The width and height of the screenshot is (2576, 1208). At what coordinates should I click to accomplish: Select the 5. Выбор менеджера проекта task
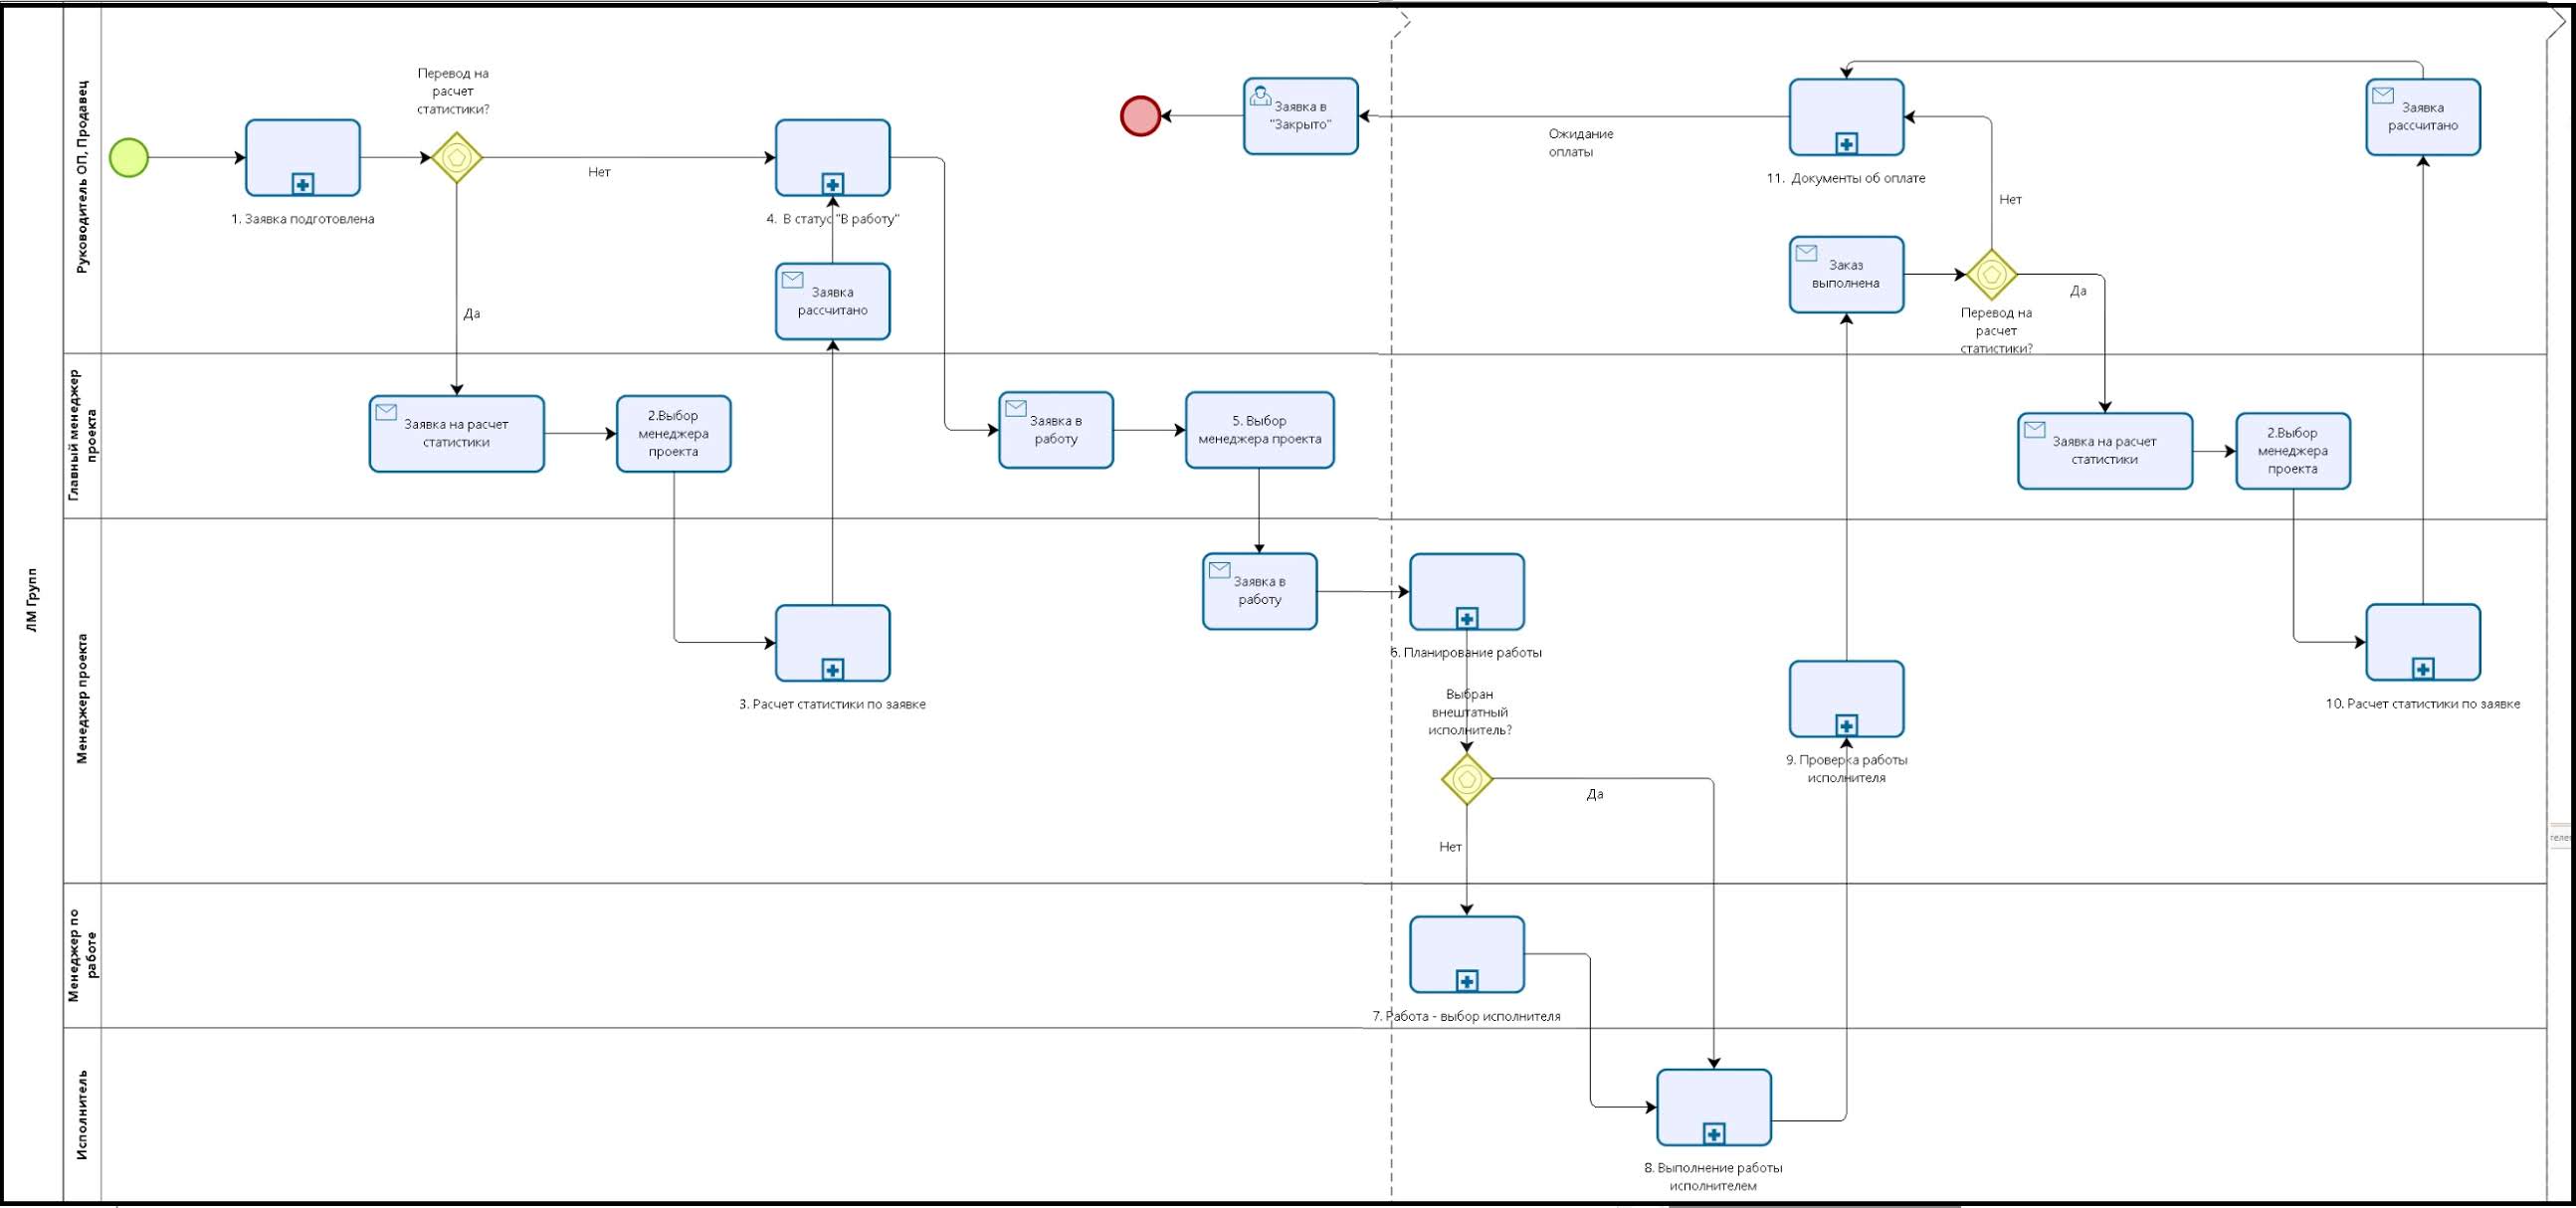tap(1259, 430)
